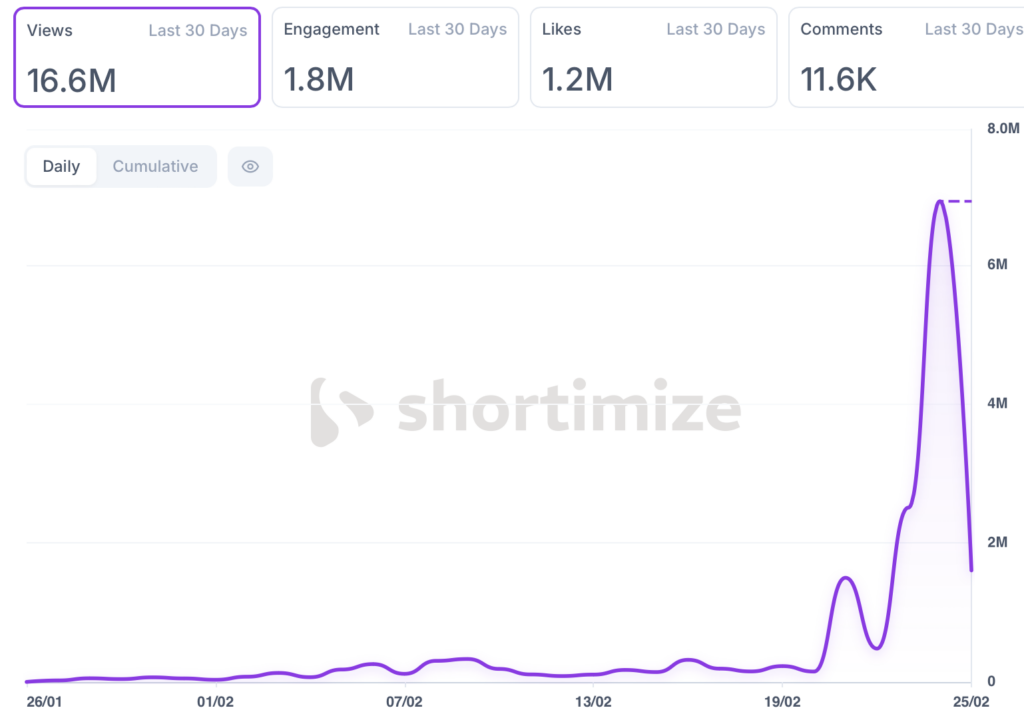
Task: Toggle the eye visibility icon
Action: [x=250, y=167]
